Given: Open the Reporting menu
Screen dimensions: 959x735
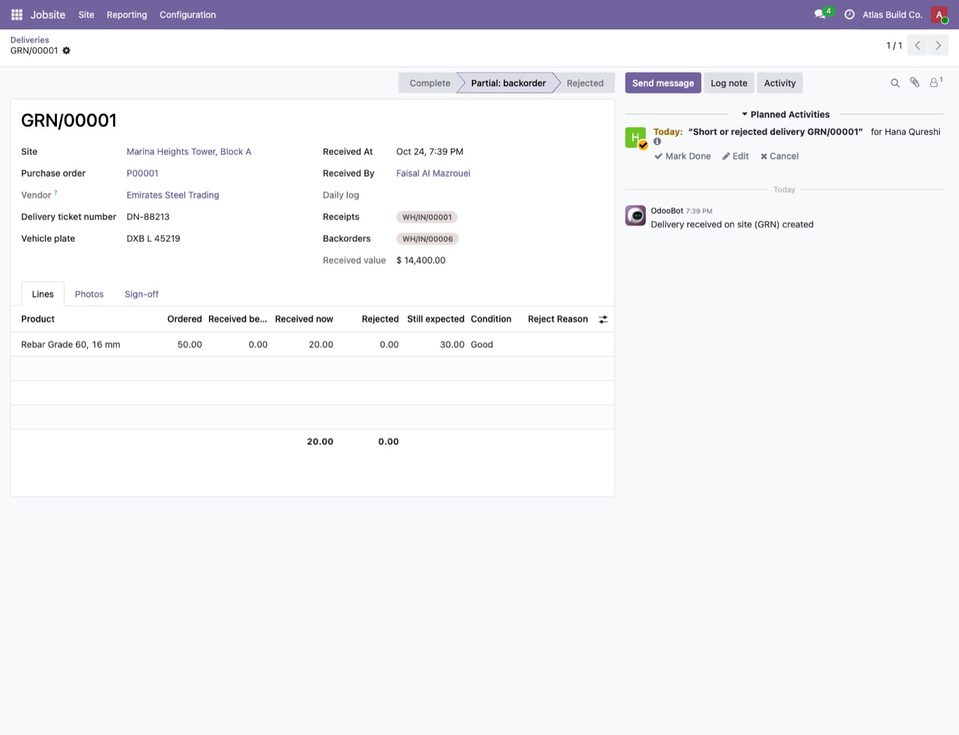Looking at the screenshot, I should [x=127, y=15].
